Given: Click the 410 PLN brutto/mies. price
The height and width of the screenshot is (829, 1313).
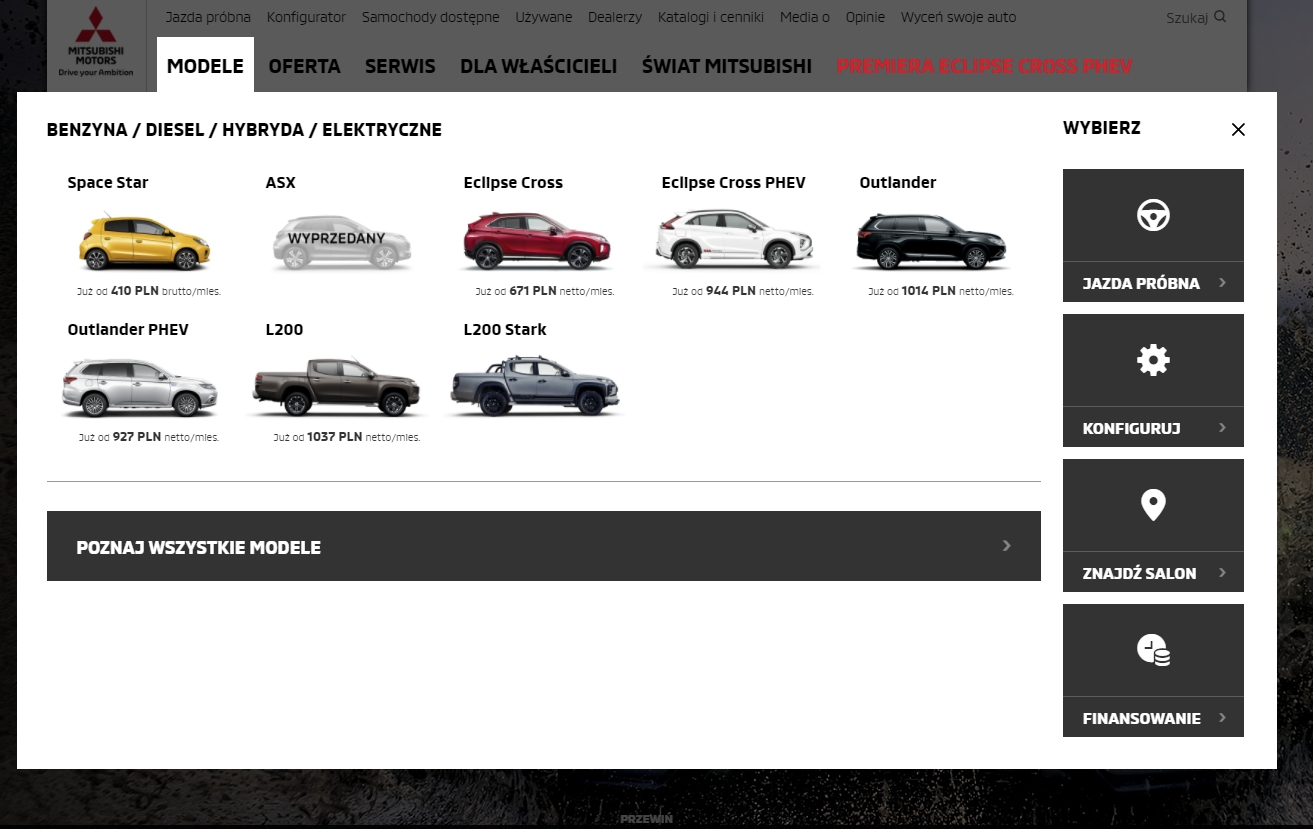Looking at the screenshot, I should pos(149,291).
